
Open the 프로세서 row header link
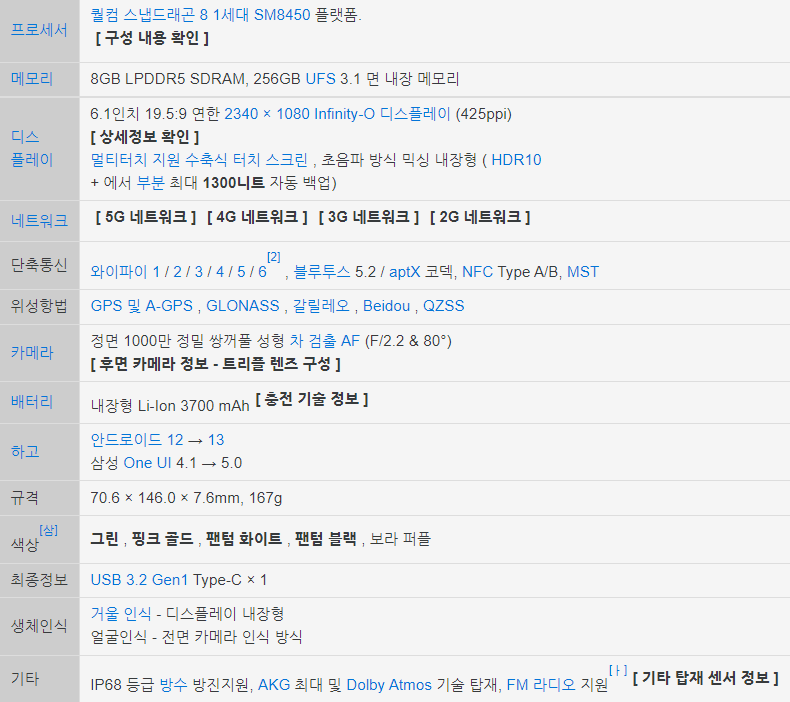(x=39, y=30)
